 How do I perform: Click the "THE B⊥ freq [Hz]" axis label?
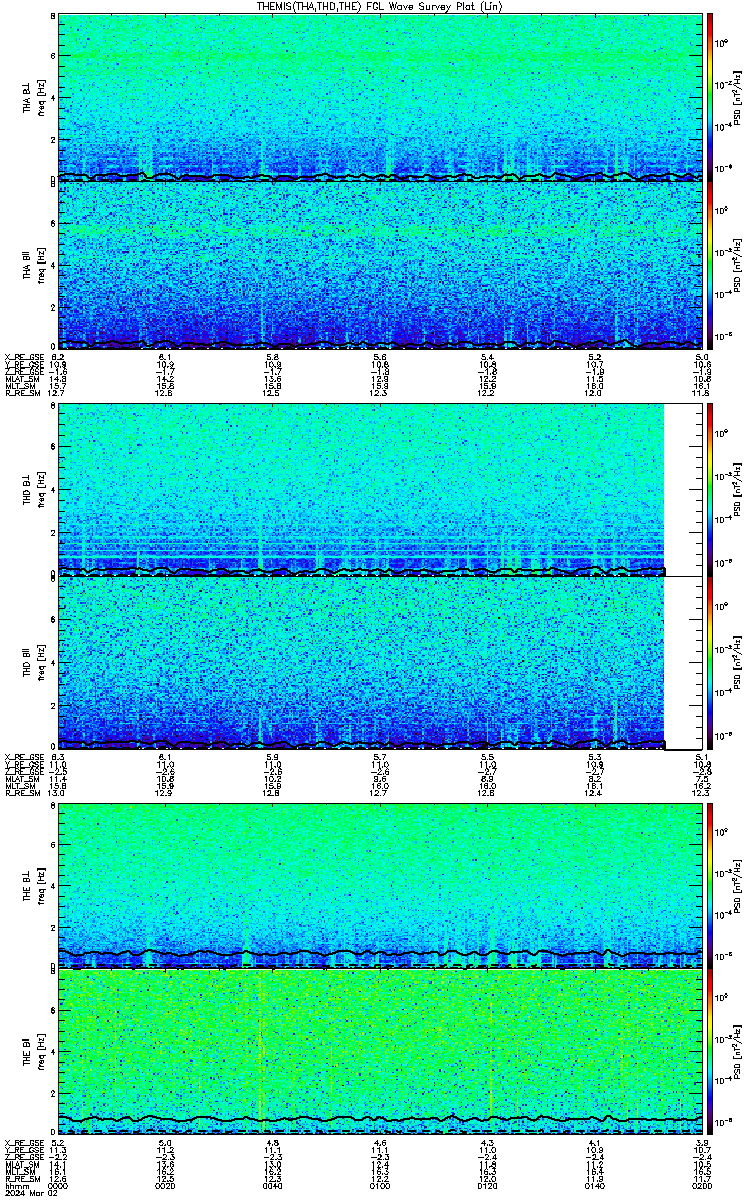32,885
